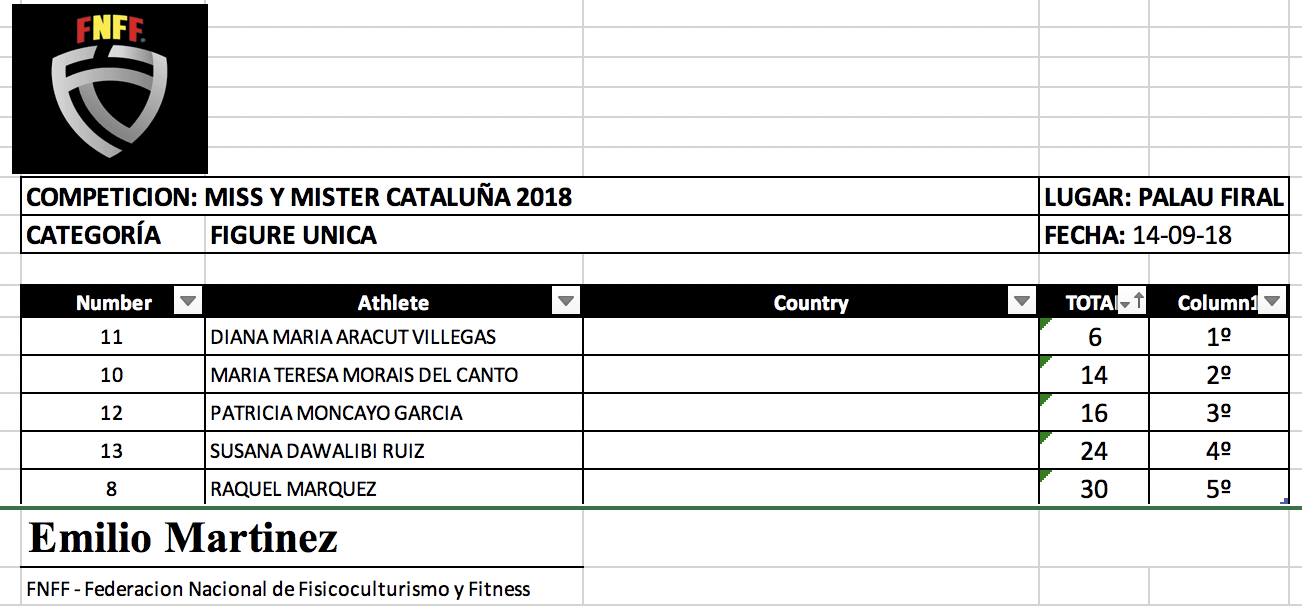Click the 1º placement cell
The width and height of the screenshot is (1302, 606).
pos(1218,337)
